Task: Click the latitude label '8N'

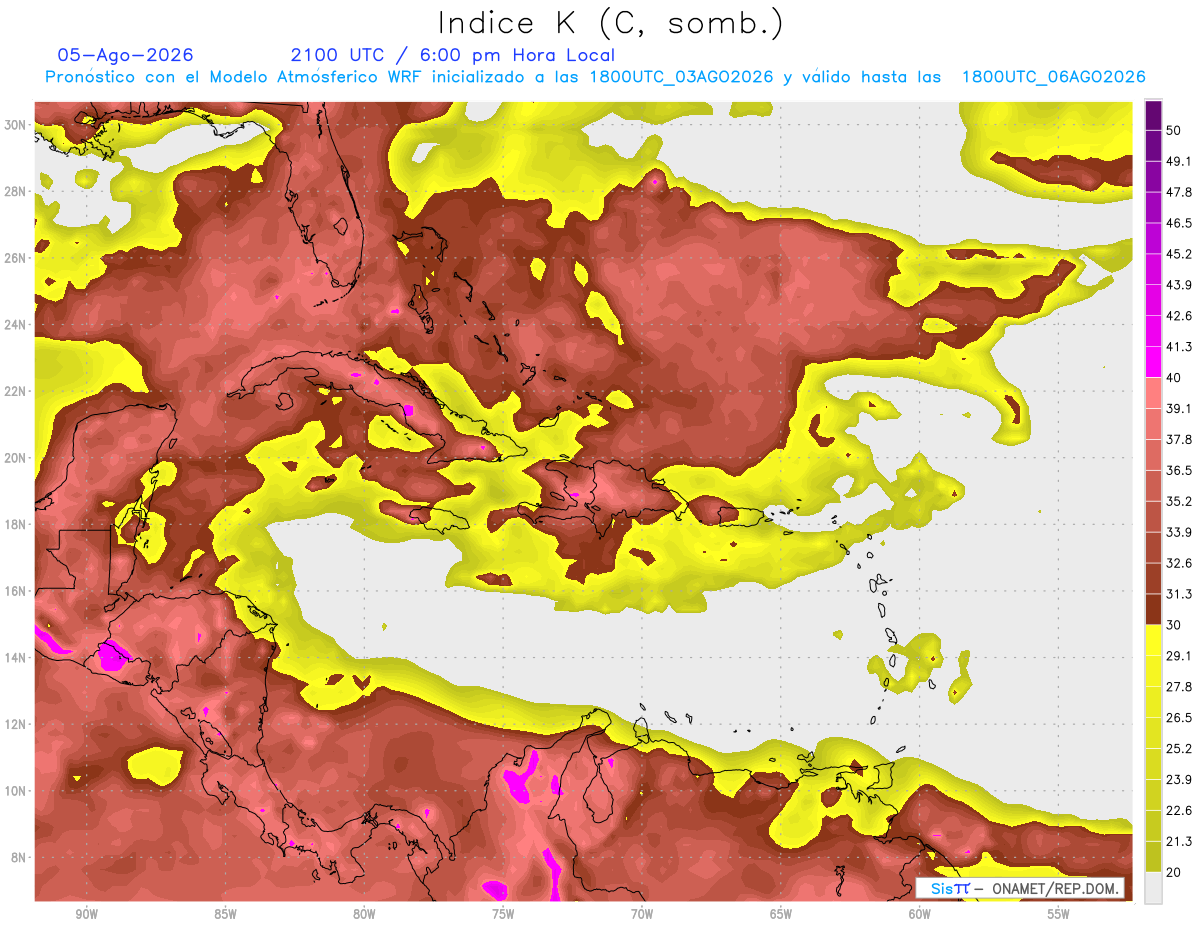Action: coord(20,858)
